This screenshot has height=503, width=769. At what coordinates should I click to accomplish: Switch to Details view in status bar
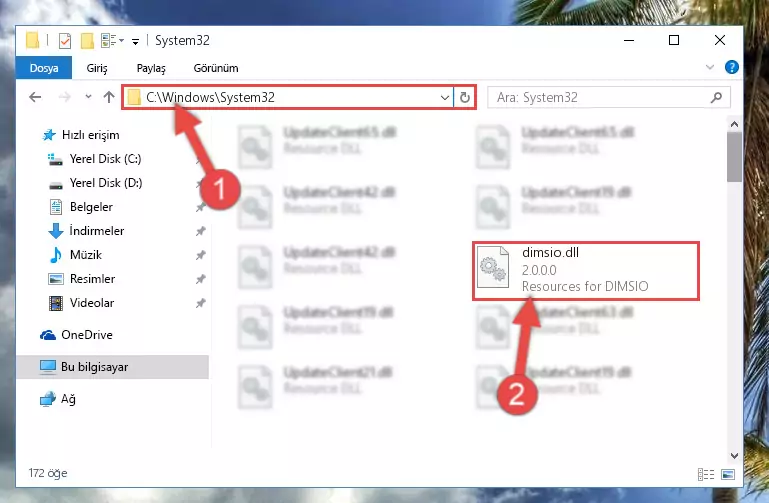coord(706,474)
